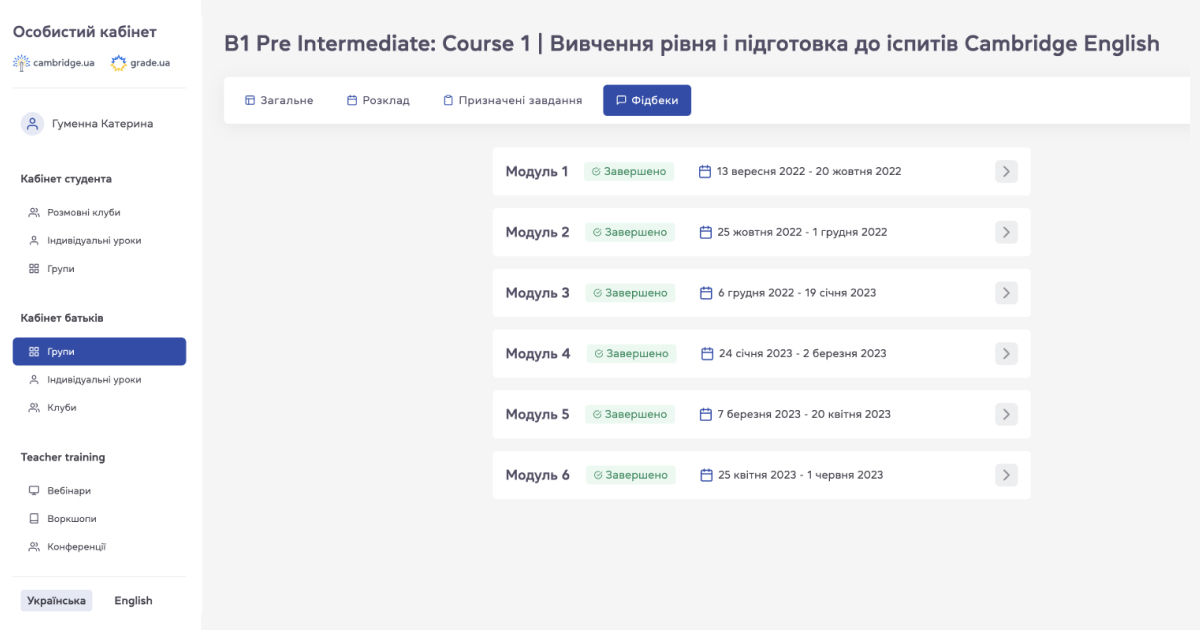This screenshot has height=630, width=1200.
Task: Click calendar icon in Модуль 3 row
Action: pos(706,293)
